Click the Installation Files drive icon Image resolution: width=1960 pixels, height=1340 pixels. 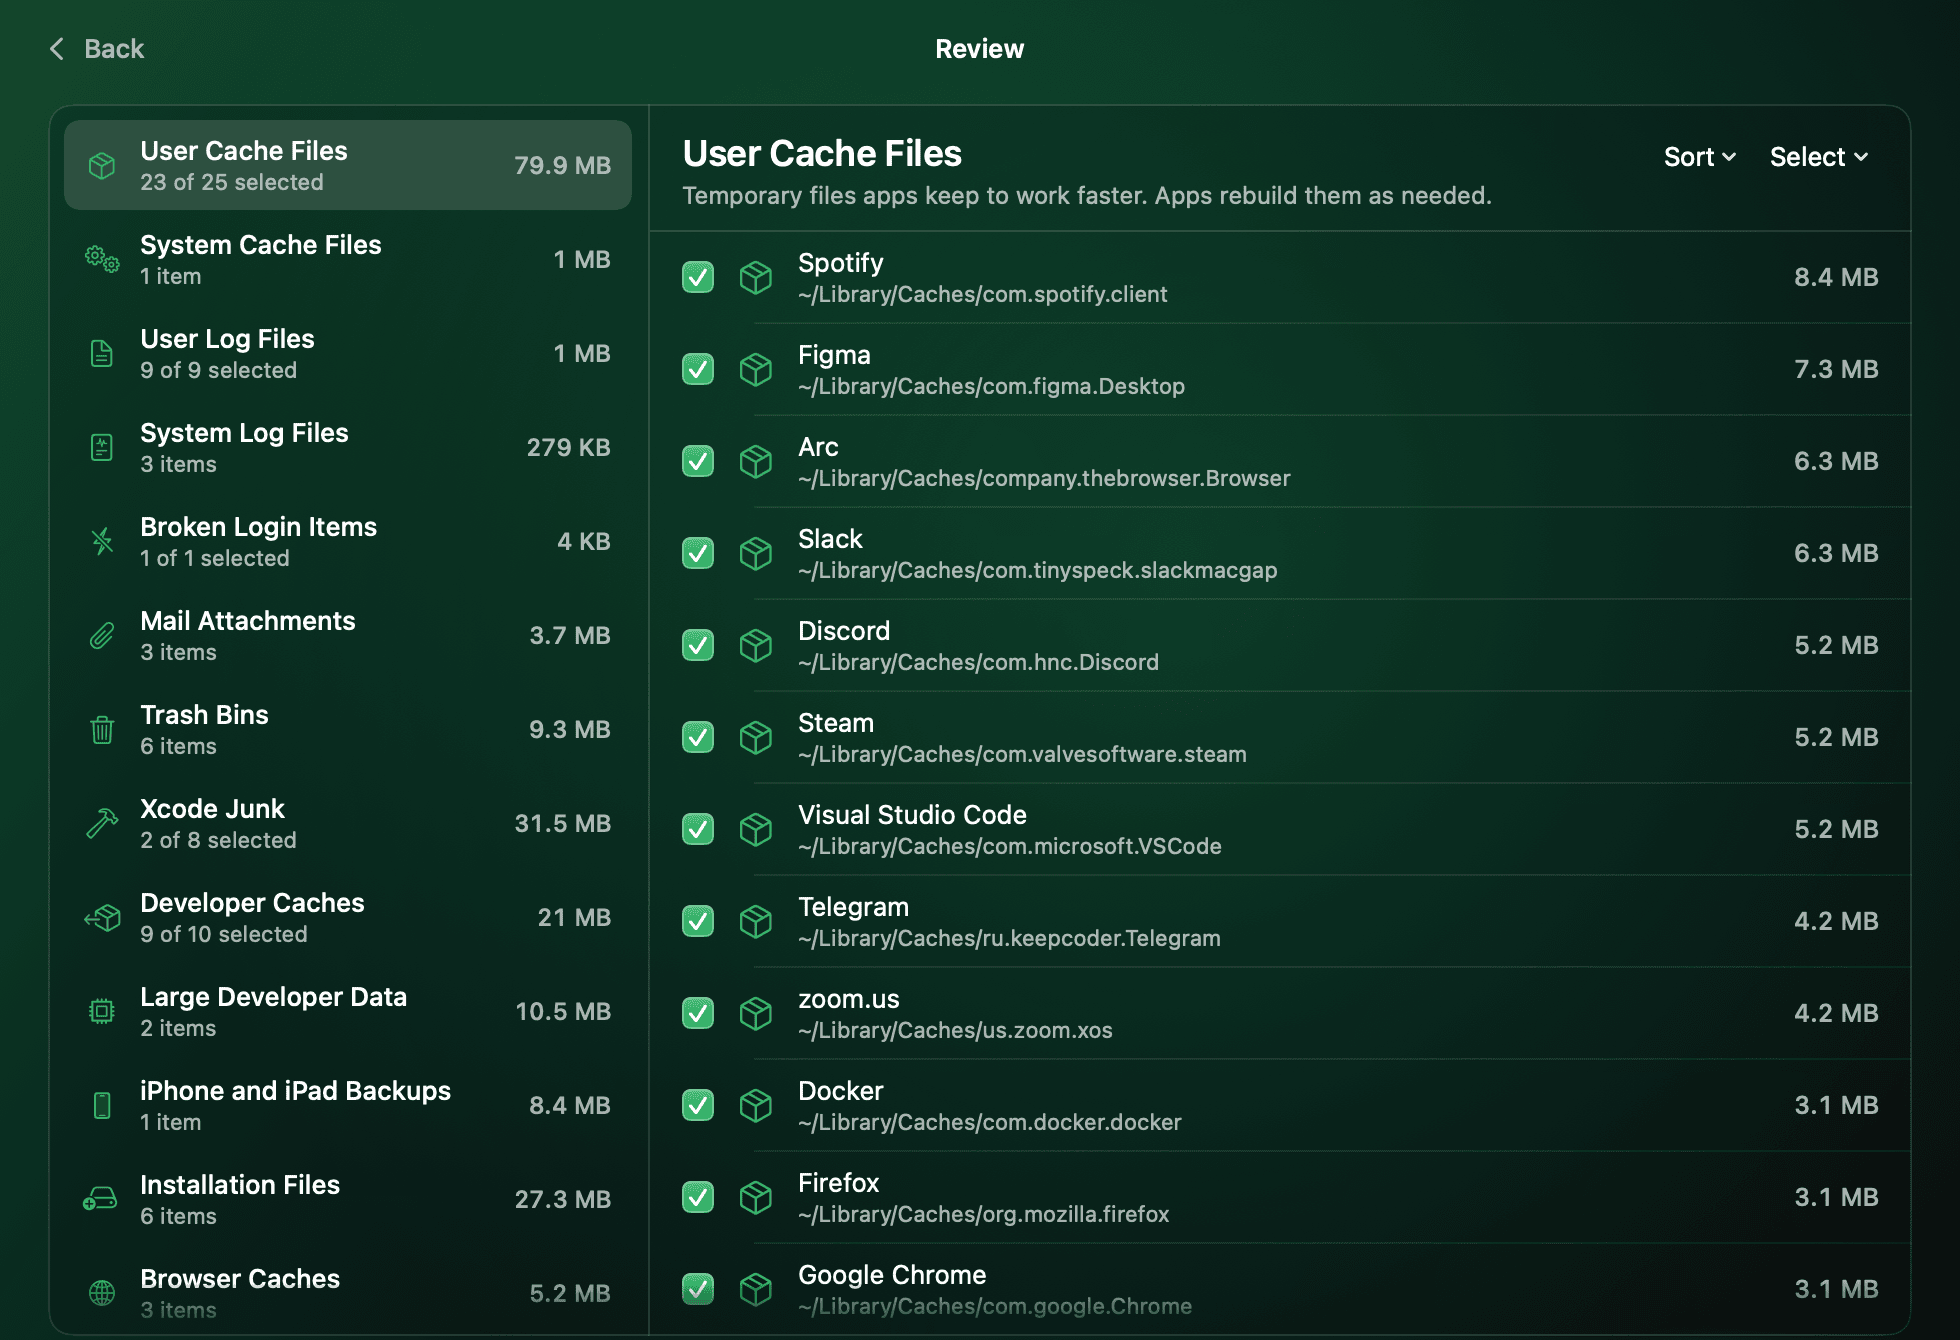coord(100,1199)
